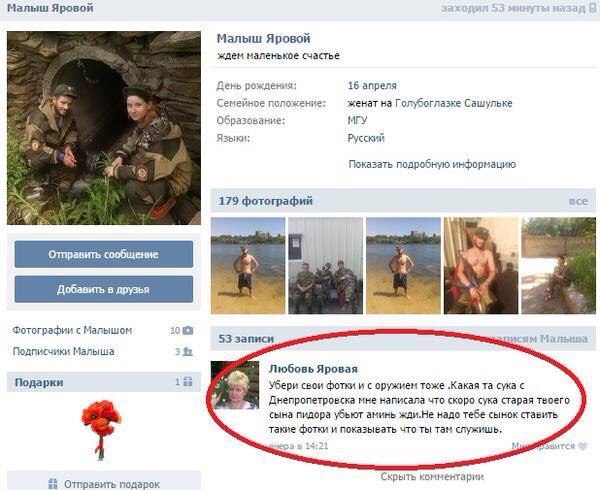Open Фотографии с Малышом link
Viewport: 600px width, 490px height.
click(x=72, y=330)
